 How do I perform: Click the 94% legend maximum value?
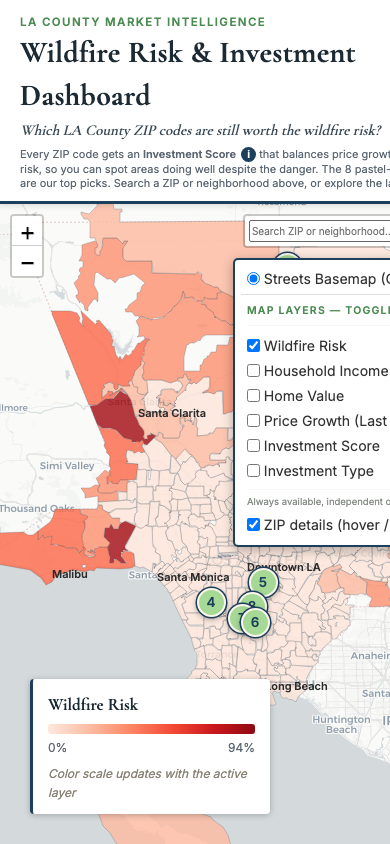coord(240,748)
